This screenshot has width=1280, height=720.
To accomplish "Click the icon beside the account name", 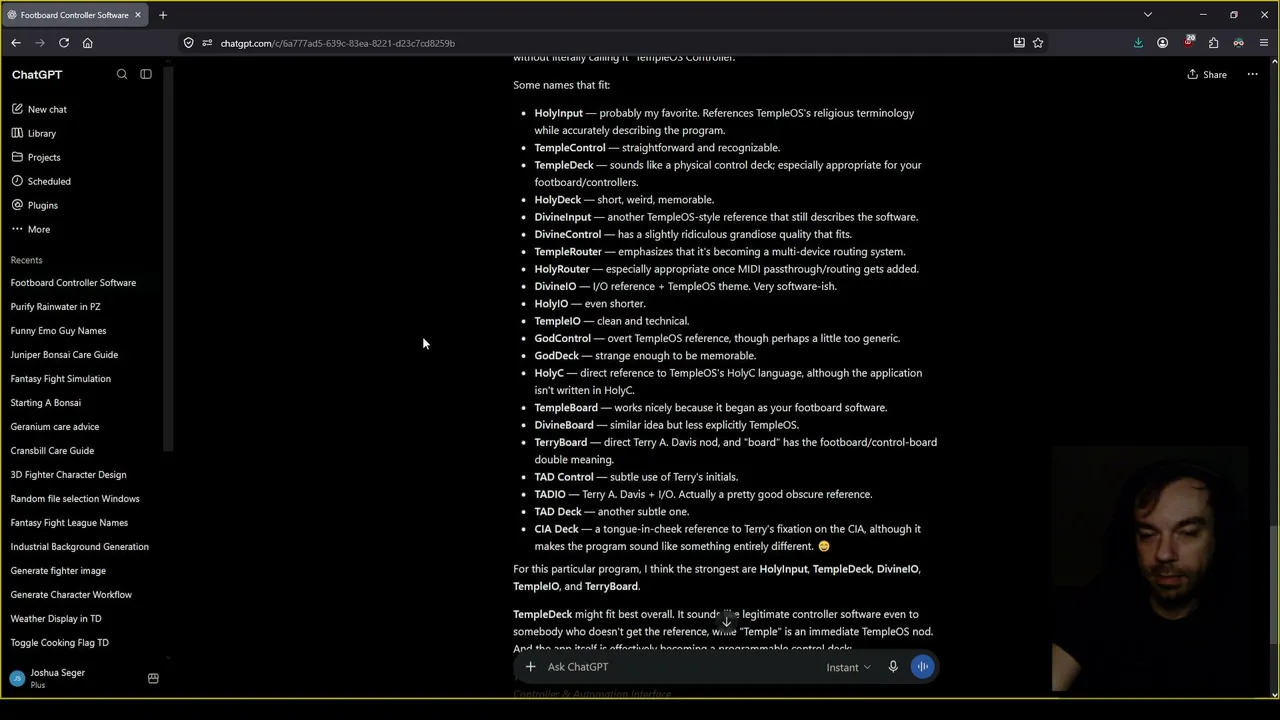I will point(153,678).
